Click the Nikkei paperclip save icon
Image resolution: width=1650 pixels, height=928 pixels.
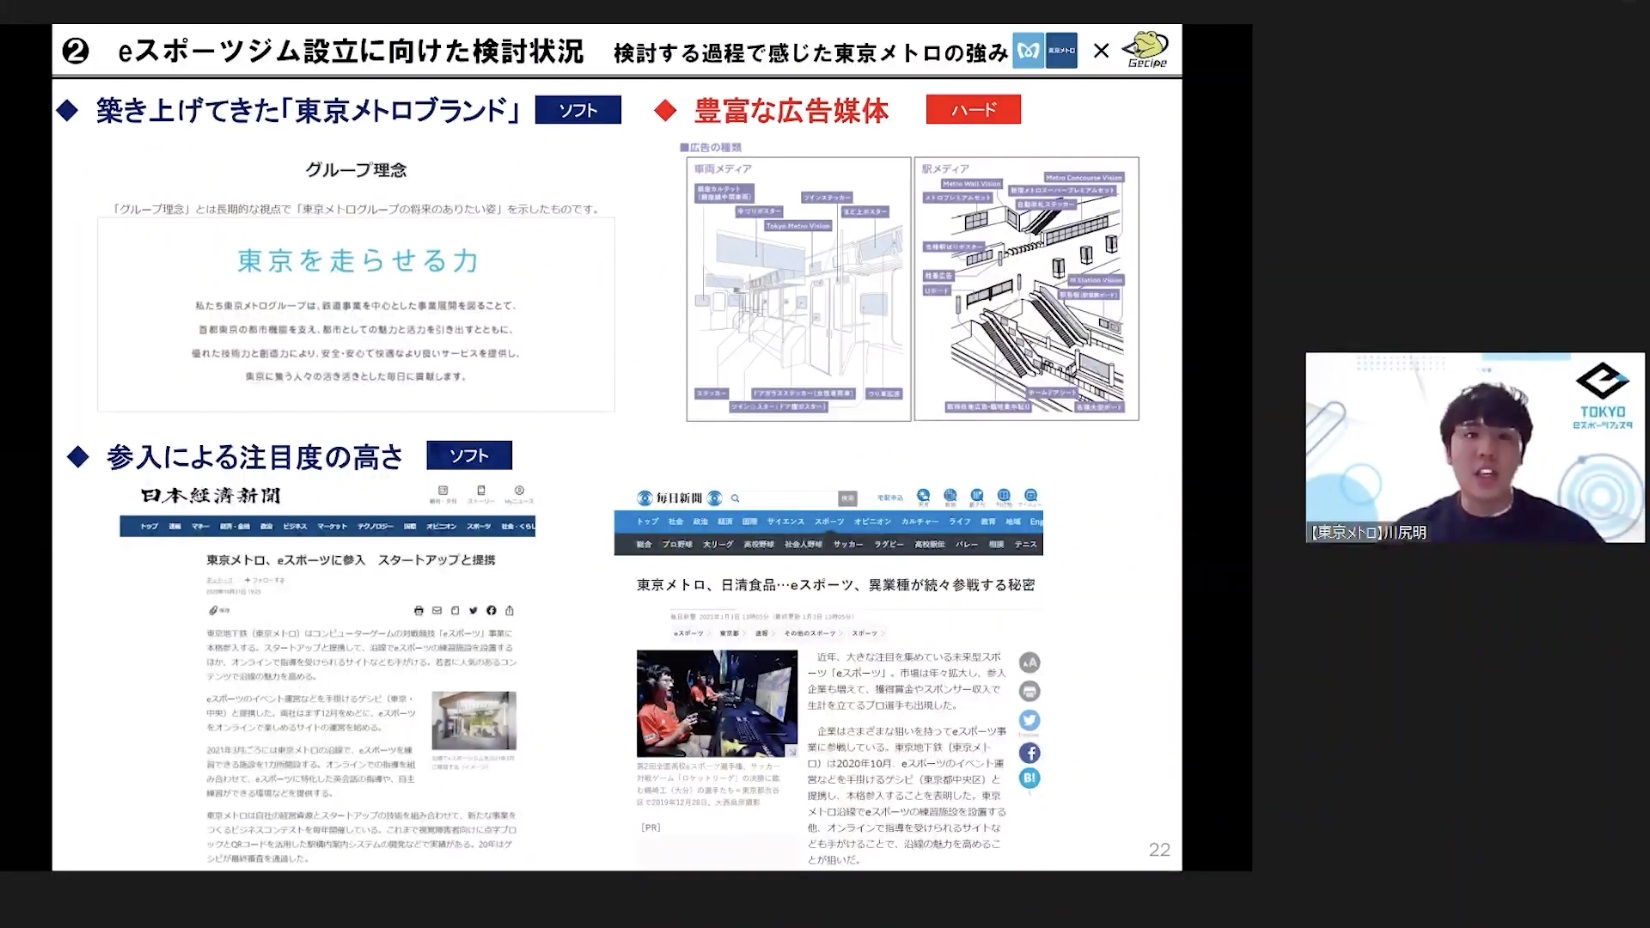[x=213, y=610]
